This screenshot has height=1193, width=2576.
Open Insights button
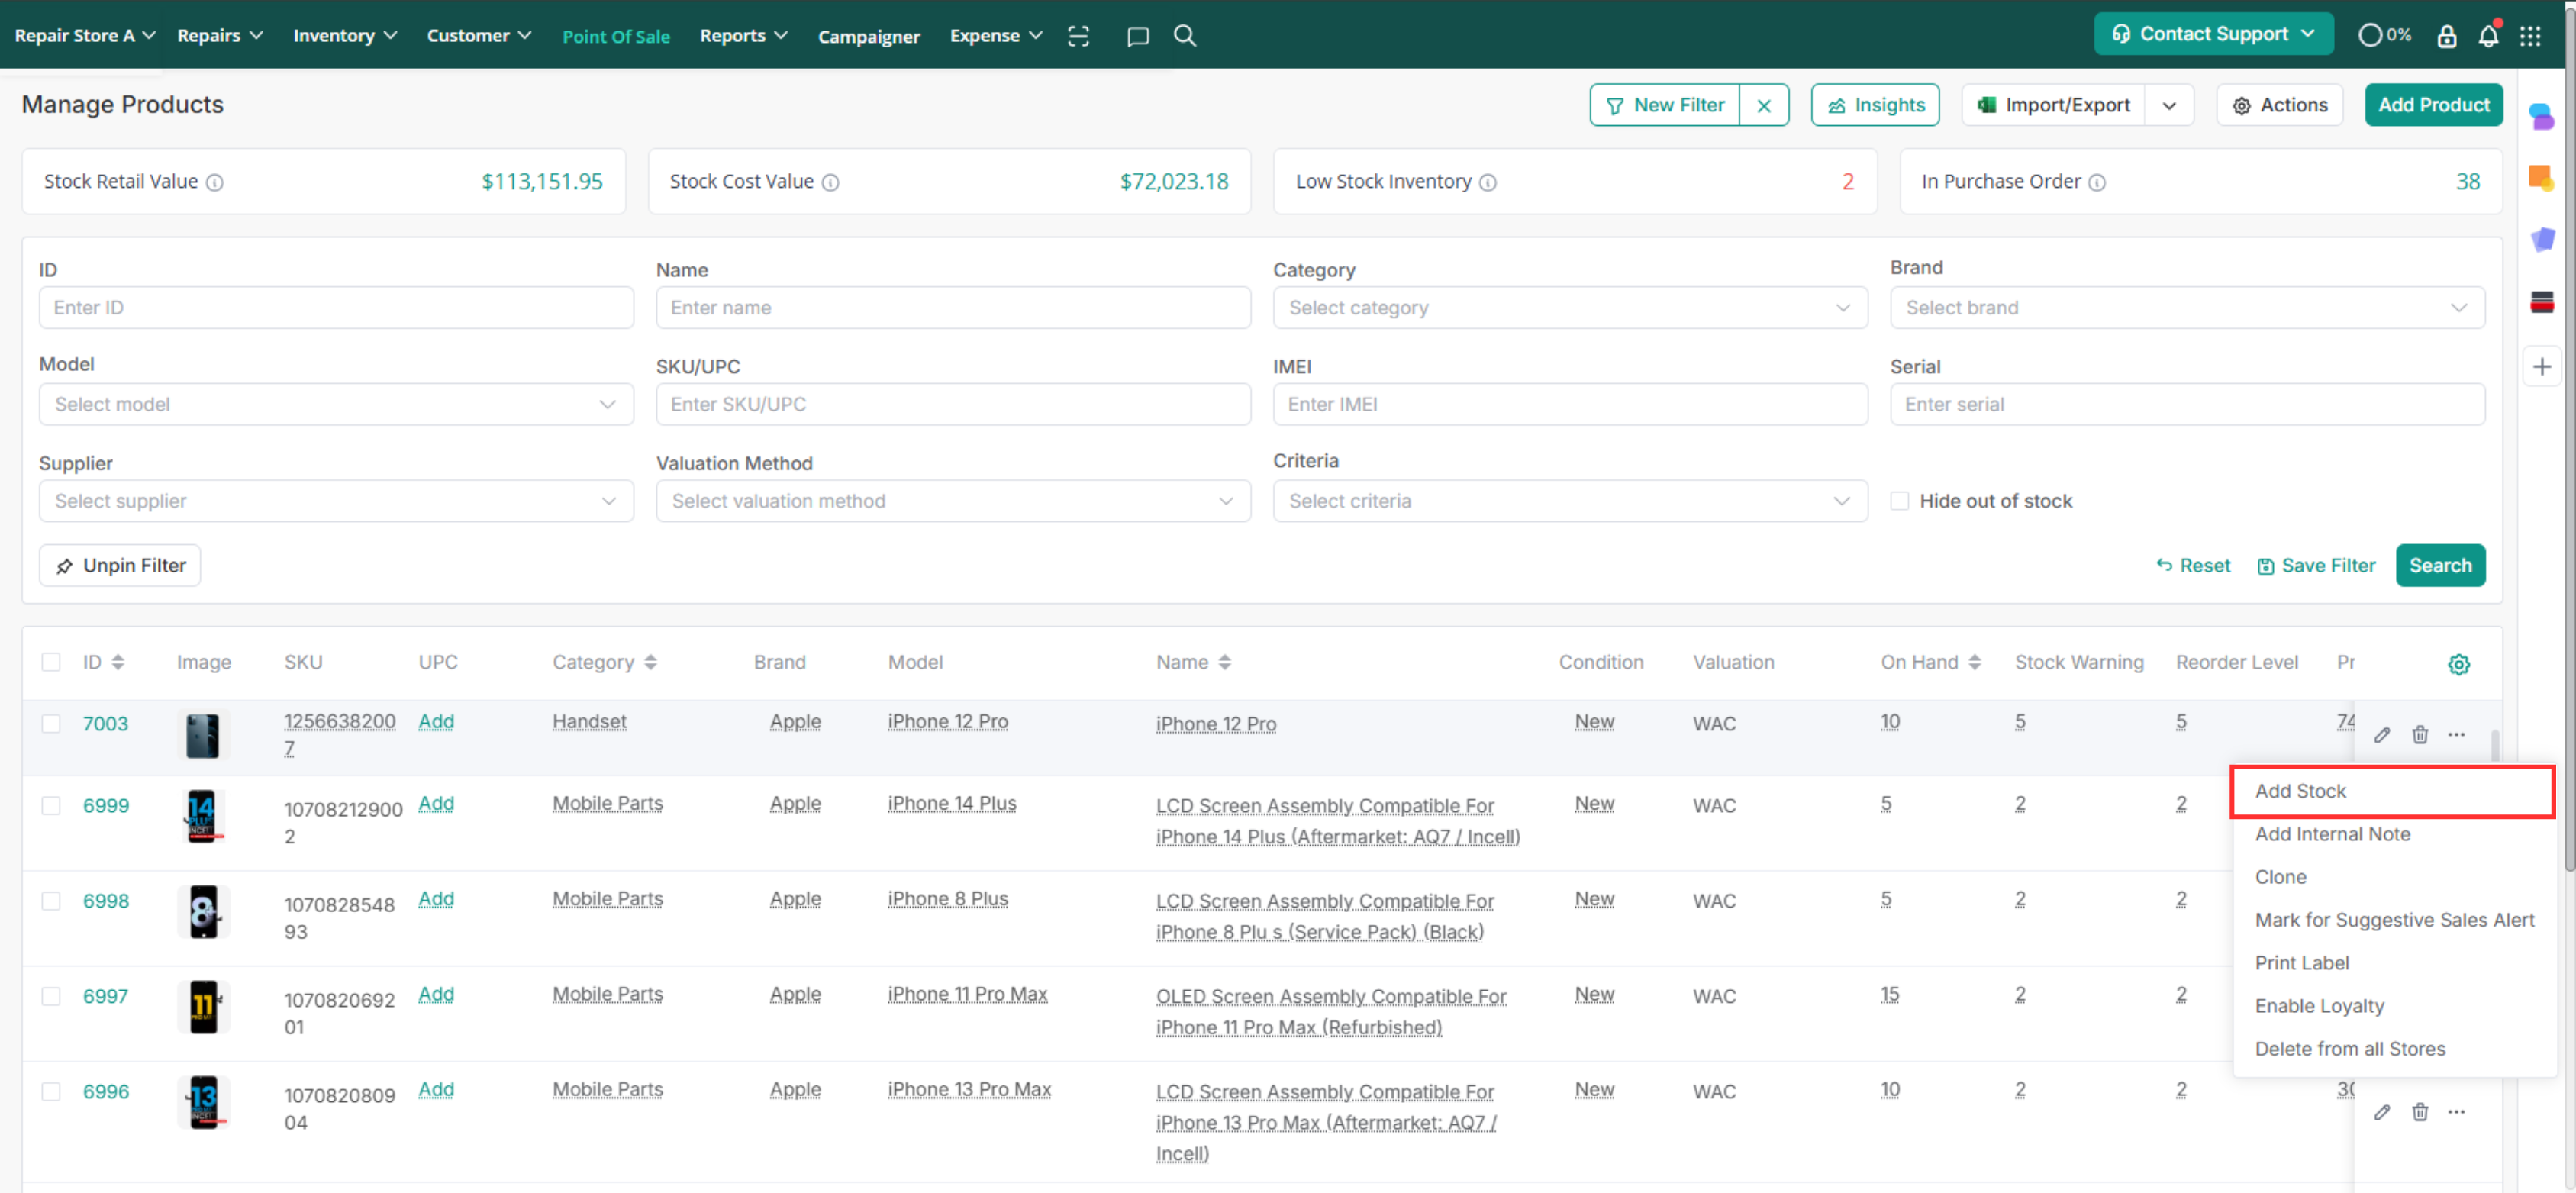[x=1875, y=105]
